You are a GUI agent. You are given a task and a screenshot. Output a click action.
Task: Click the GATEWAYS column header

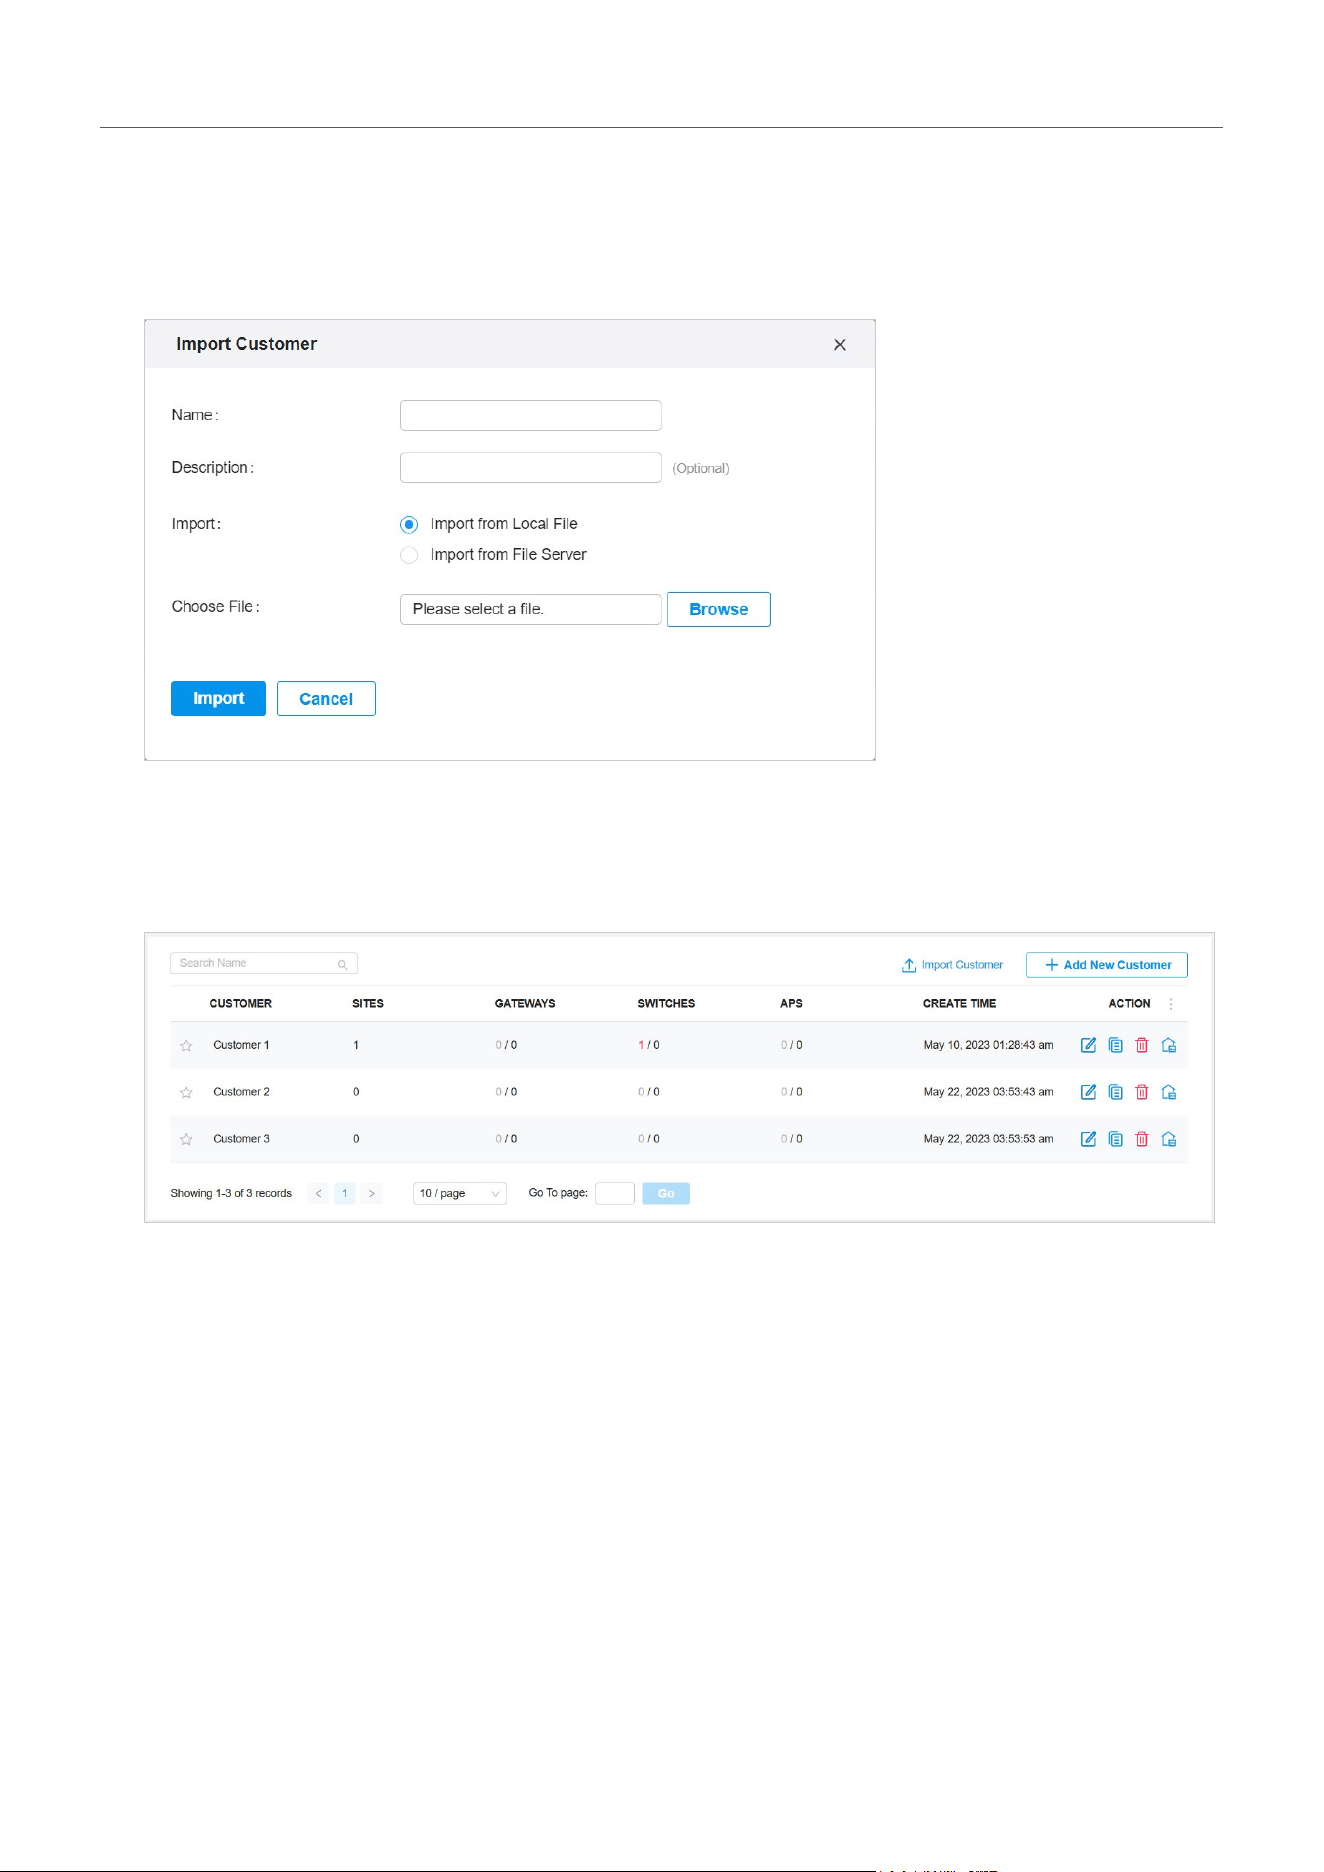click(x=525, y=1004)
